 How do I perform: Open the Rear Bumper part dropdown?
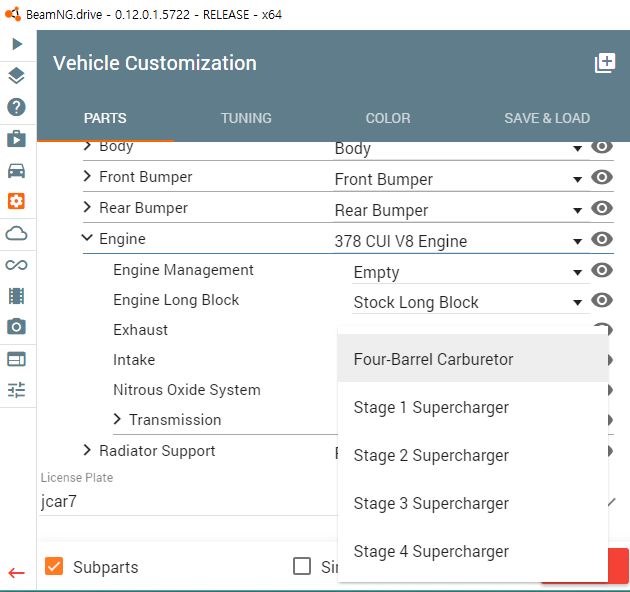(x=461, y=210)
